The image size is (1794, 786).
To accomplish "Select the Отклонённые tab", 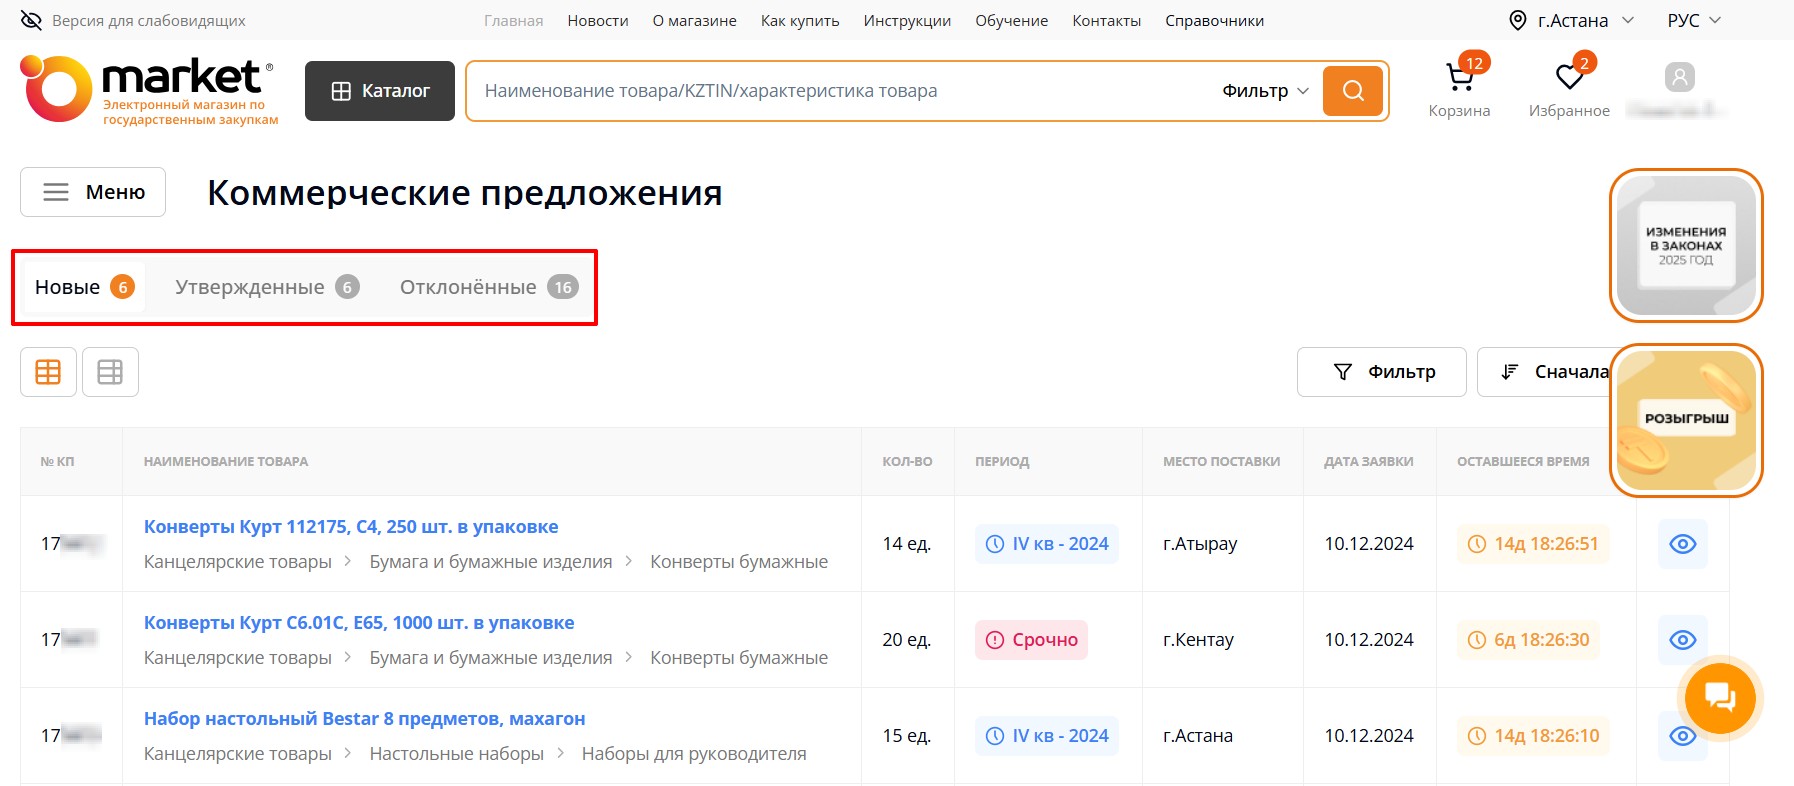I will (x=488, y=288).
